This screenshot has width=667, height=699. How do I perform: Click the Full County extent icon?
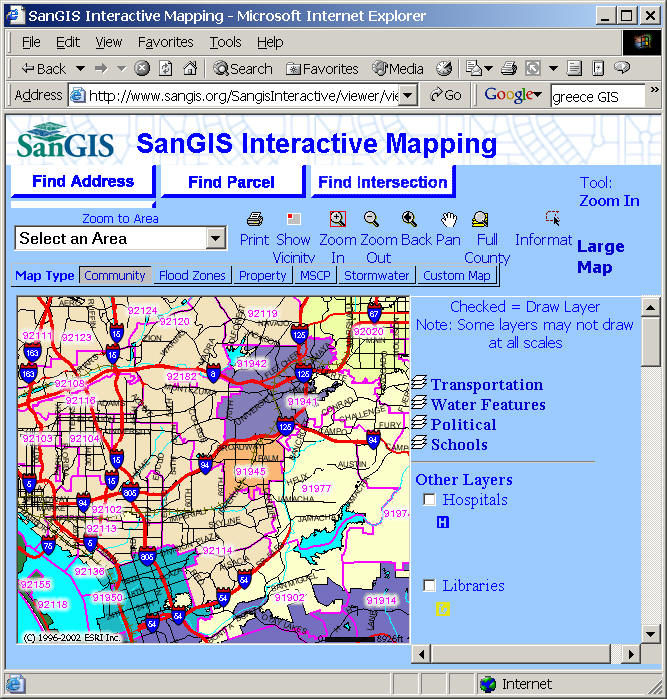pos(480,219)
